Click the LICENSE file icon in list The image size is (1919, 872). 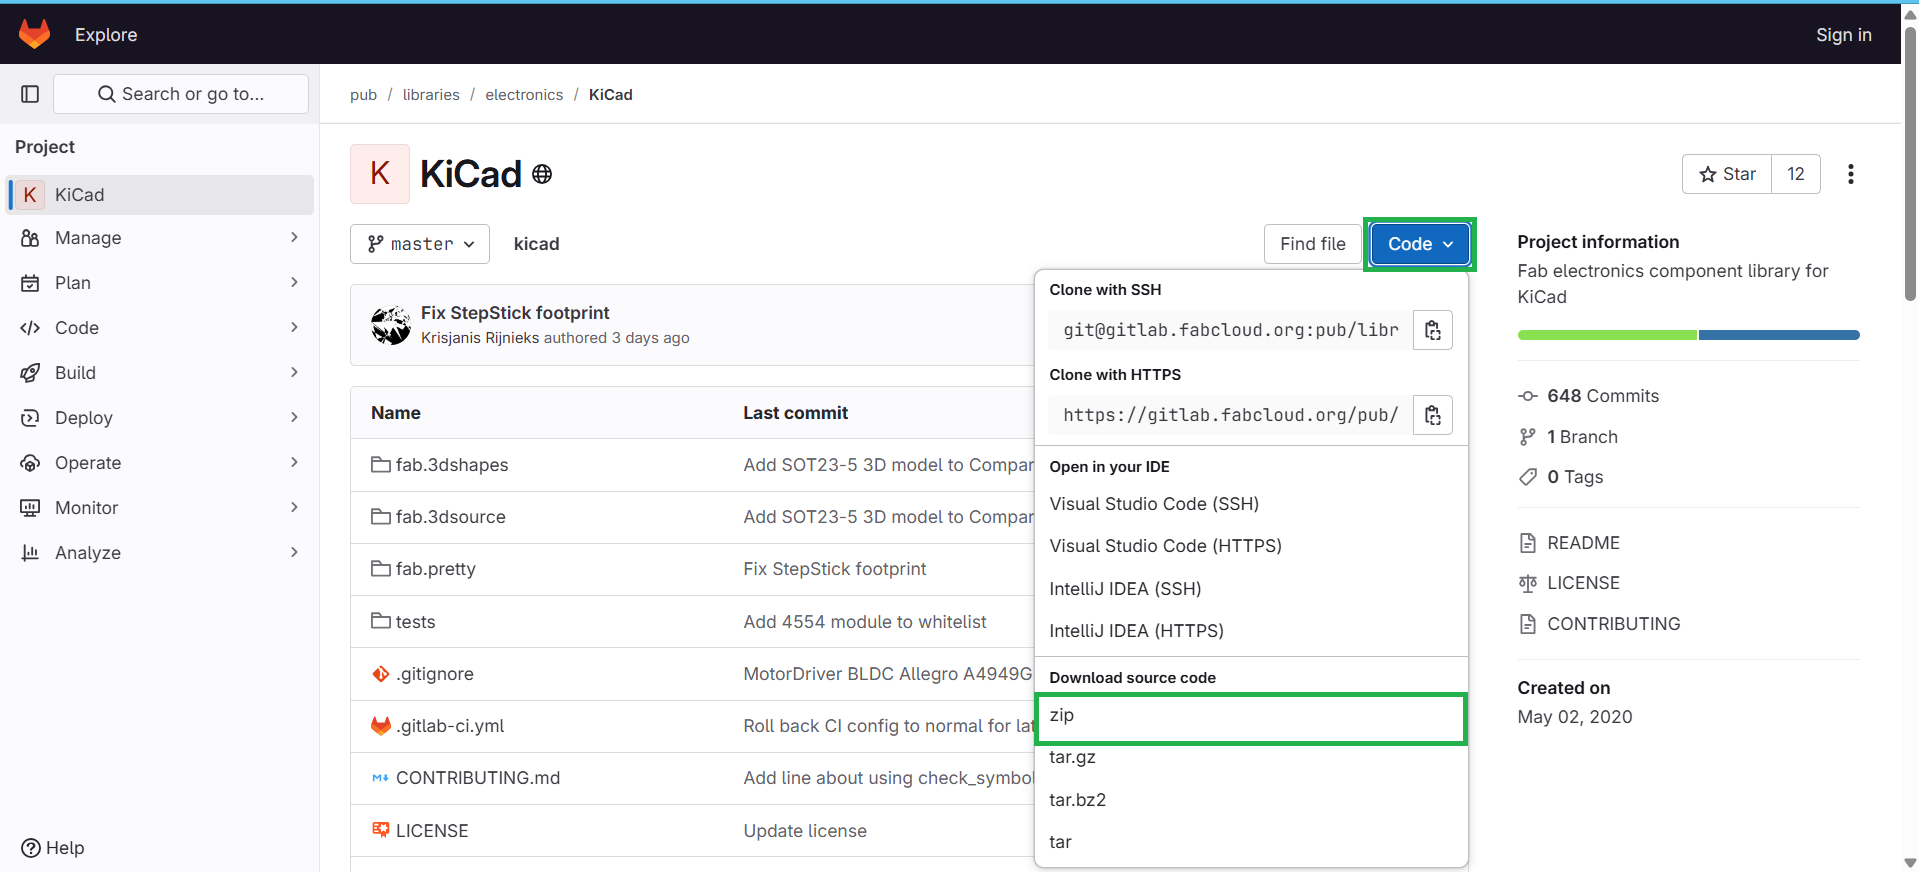coord(380,830)
